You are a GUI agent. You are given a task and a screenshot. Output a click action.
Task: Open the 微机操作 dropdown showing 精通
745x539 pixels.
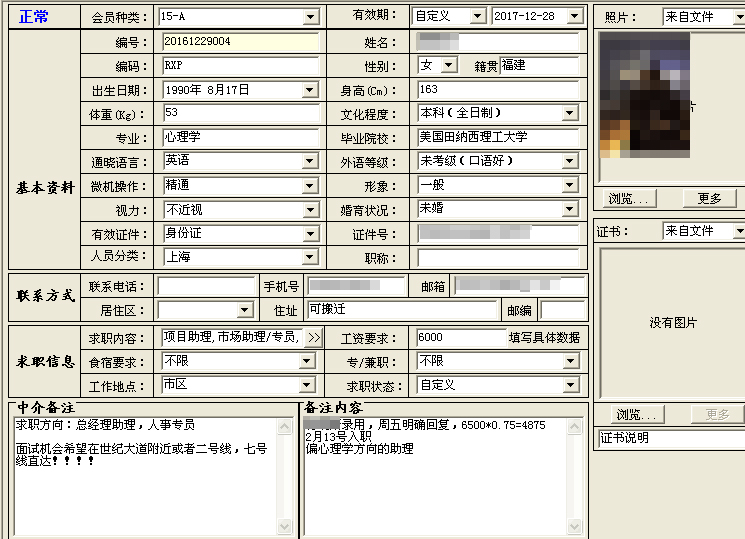tap(309, 186)
